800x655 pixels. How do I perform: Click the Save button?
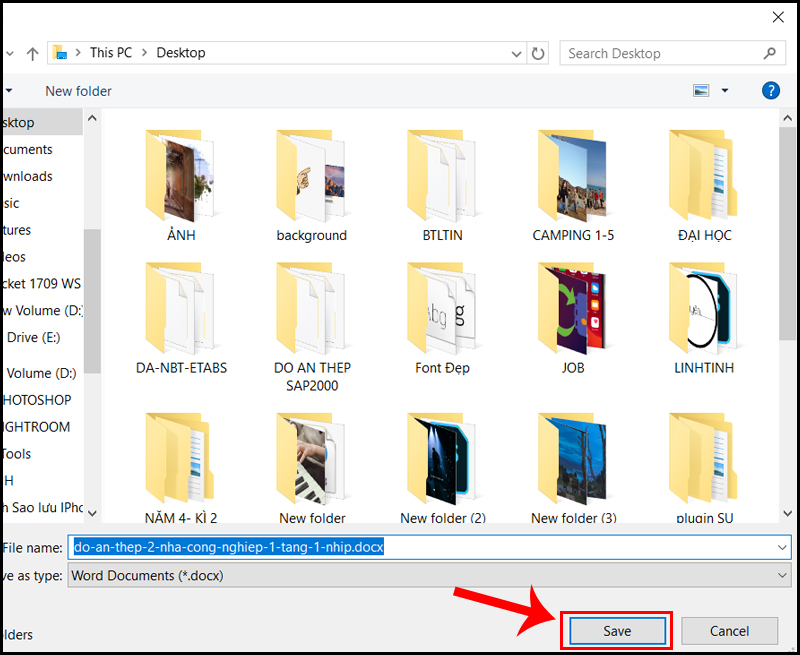616,631
